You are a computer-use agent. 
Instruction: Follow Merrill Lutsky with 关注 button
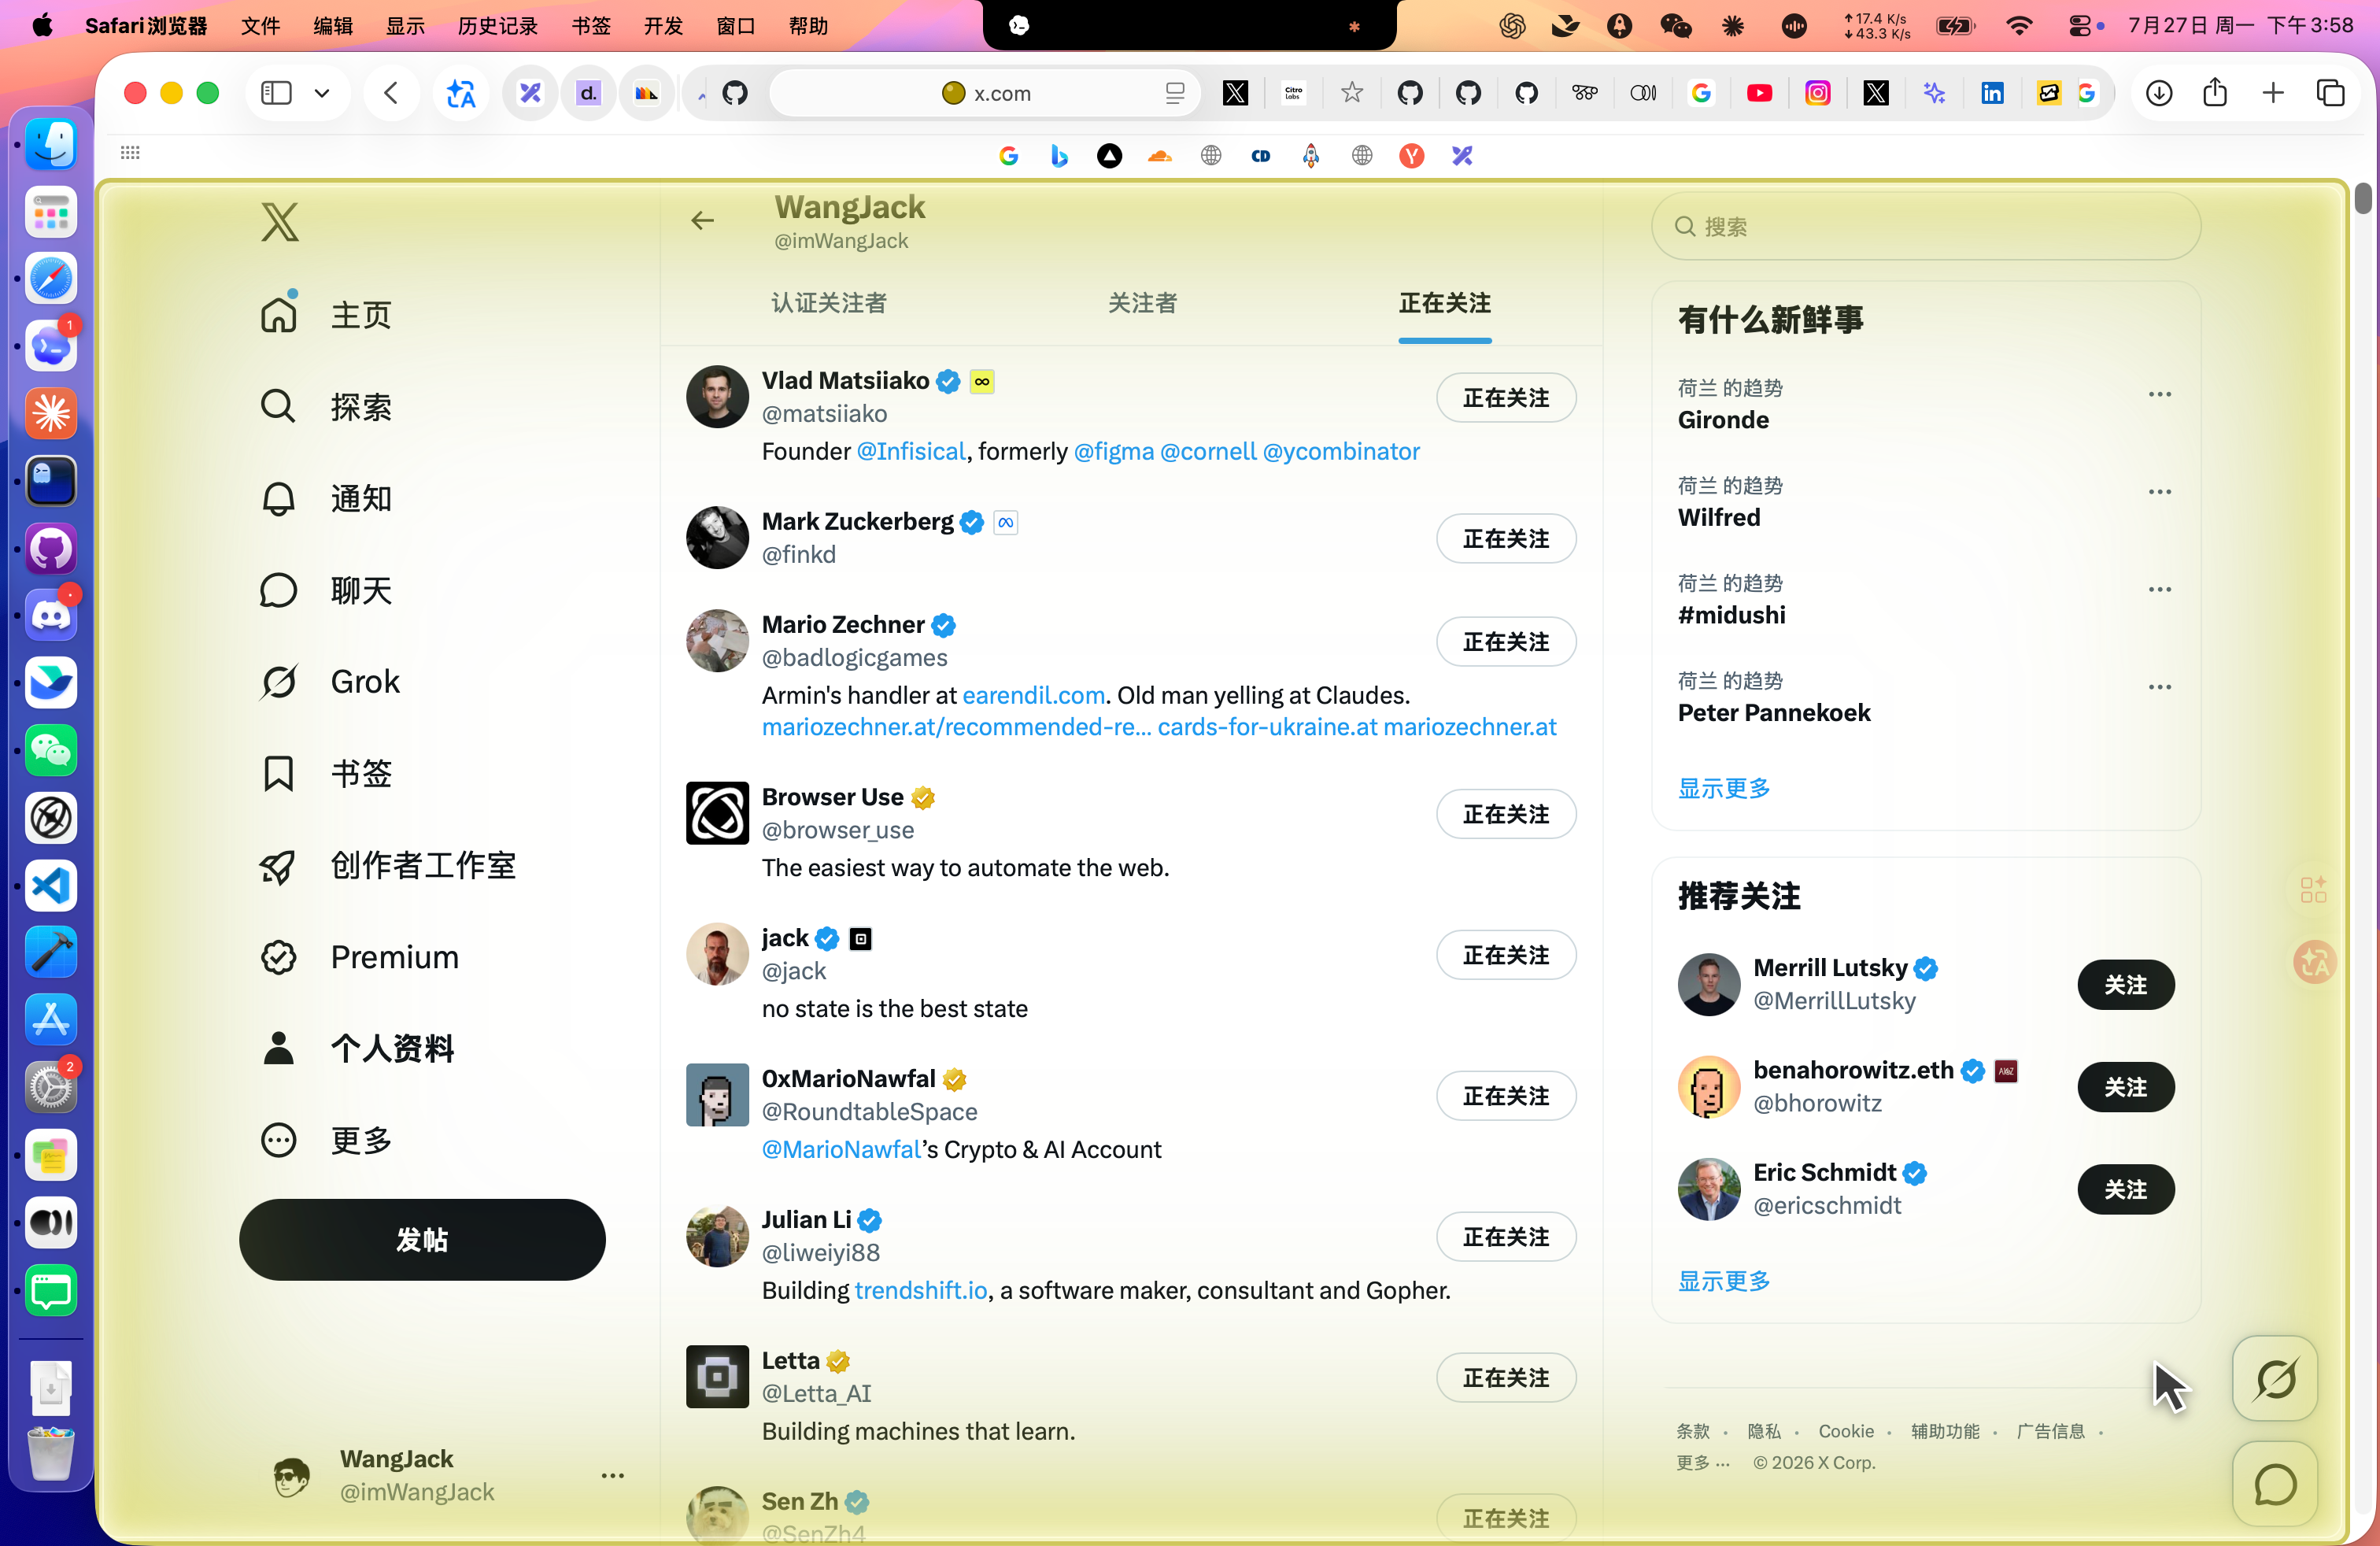pyautogui.click(x=2125, y=985)
